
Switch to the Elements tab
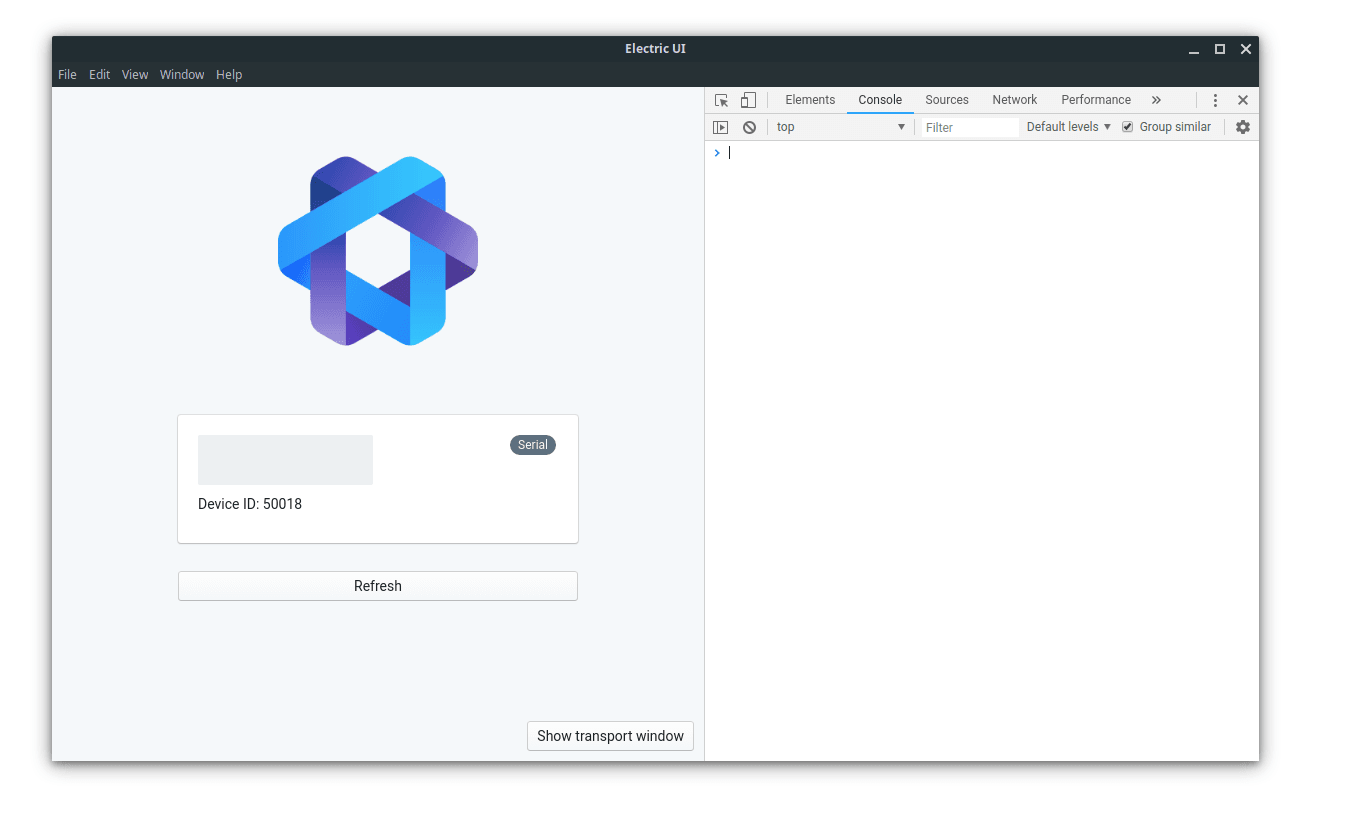tap(810, 100)
